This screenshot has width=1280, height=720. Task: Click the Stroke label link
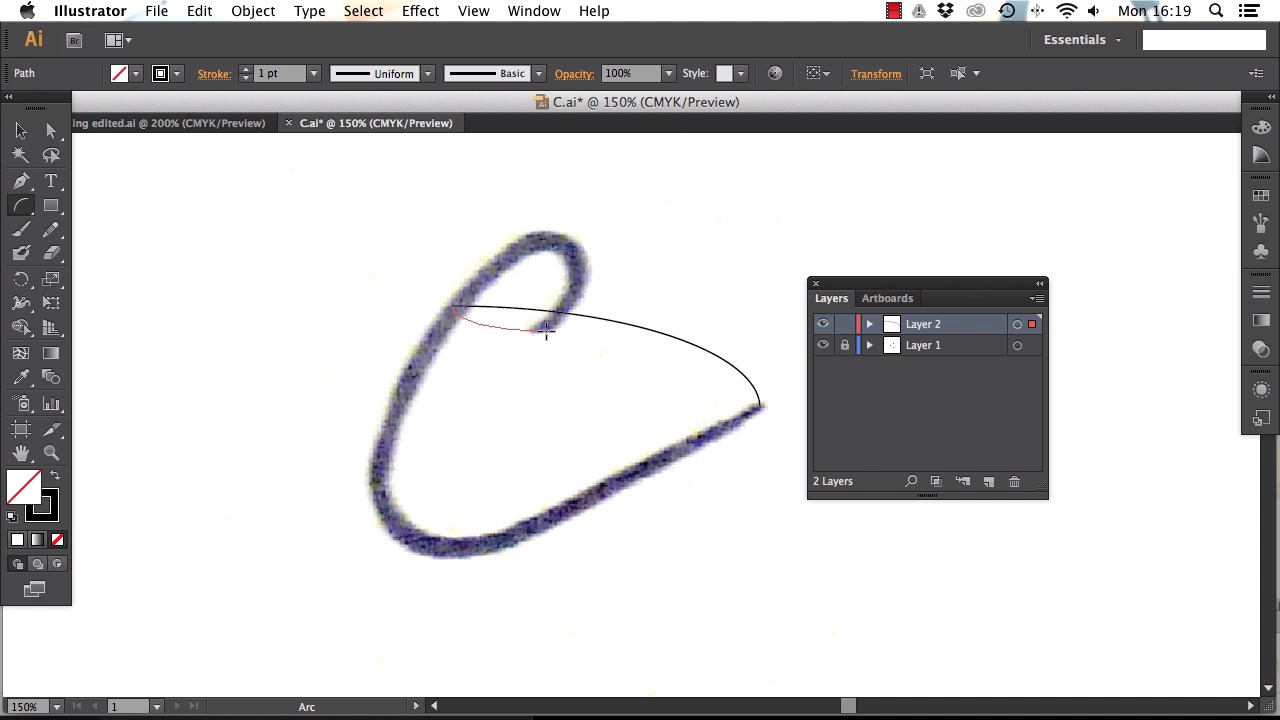pyautogui.click(x=214, y=74)
